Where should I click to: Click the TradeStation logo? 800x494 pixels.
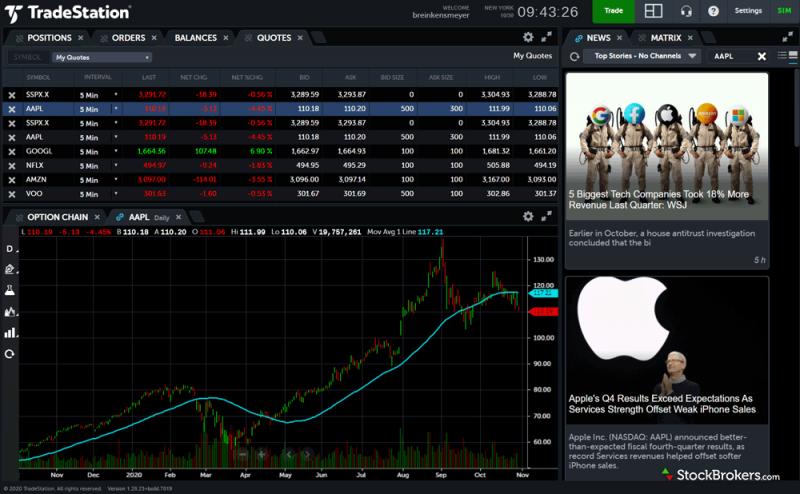(x=67, y=13)
